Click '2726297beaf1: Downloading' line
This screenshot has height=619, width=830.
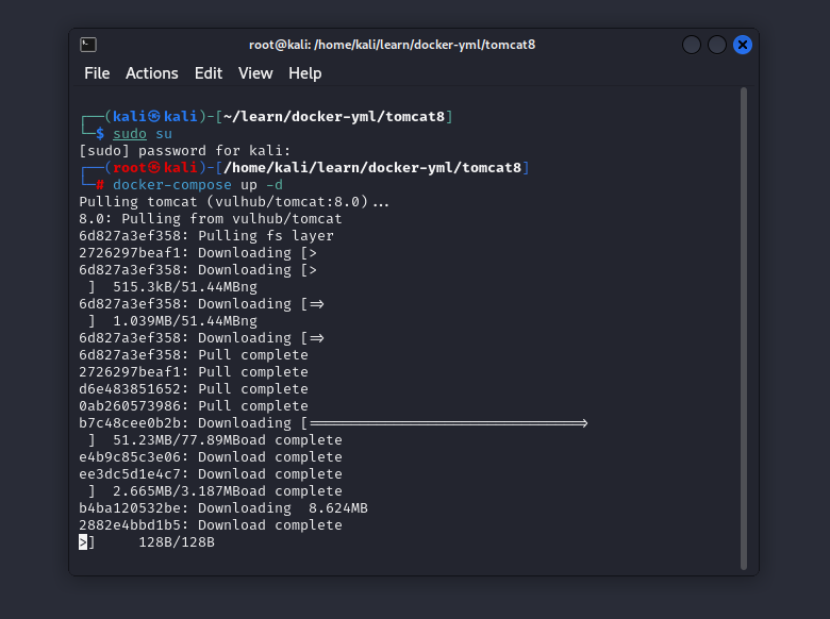[198, 253]
